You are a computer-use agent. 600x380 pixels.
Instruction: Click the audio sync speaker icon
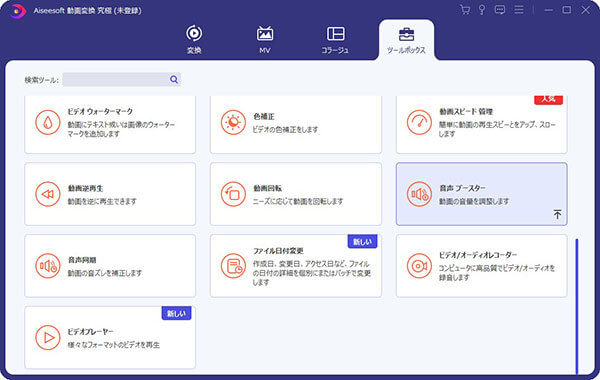pyautogui.click(x=48, y=266)
